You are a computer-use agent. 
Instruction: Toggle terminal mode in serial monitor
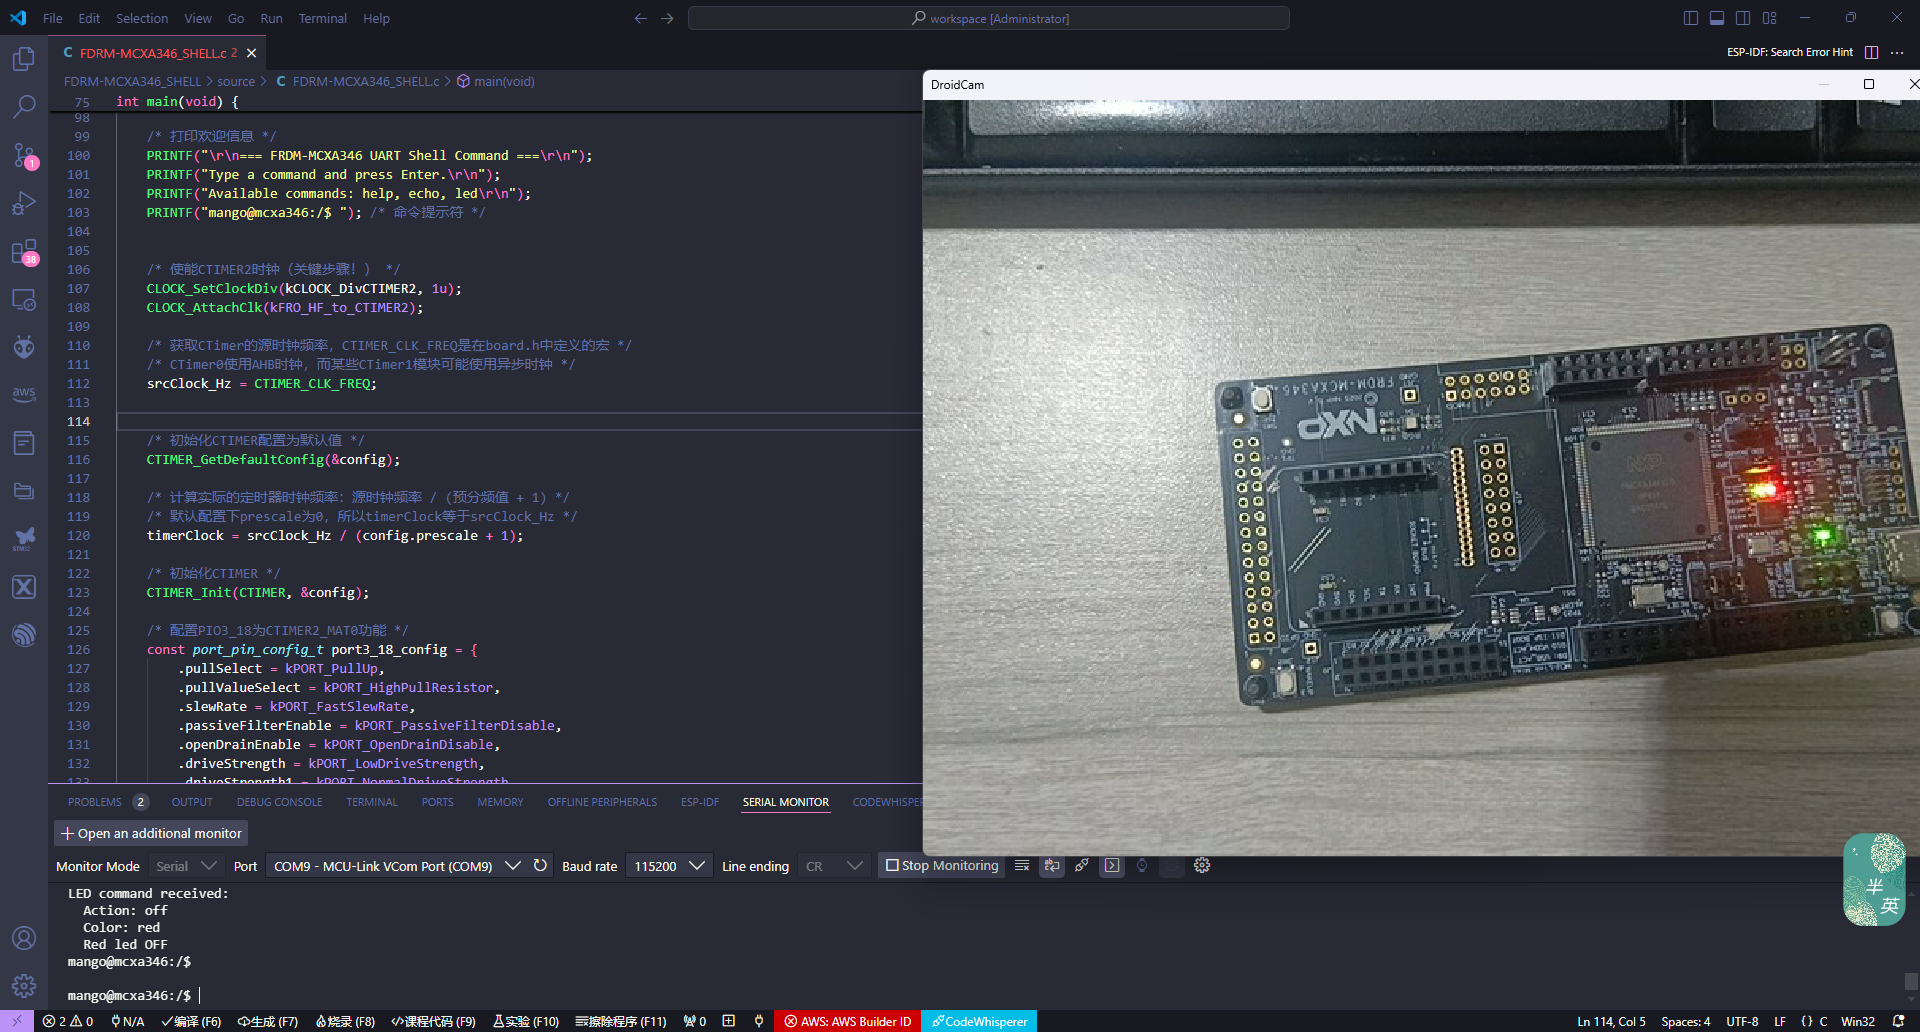[x=1111, y=866]
